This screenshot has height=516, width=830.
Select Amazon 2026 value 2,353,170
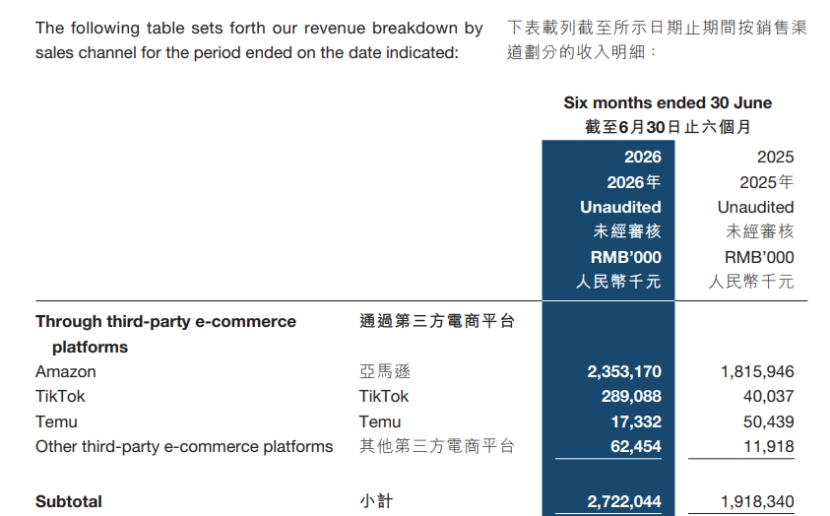(624, 372)
